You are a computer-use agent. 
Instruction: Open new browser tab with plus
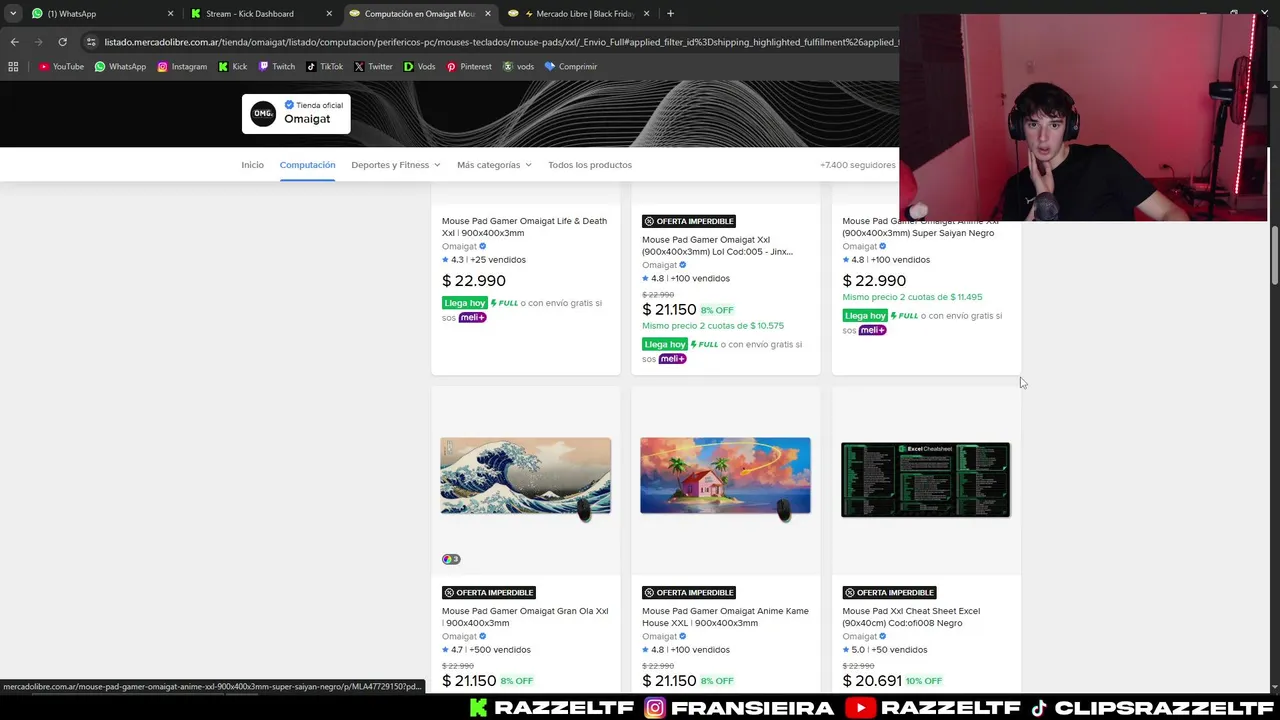(670, 14)
